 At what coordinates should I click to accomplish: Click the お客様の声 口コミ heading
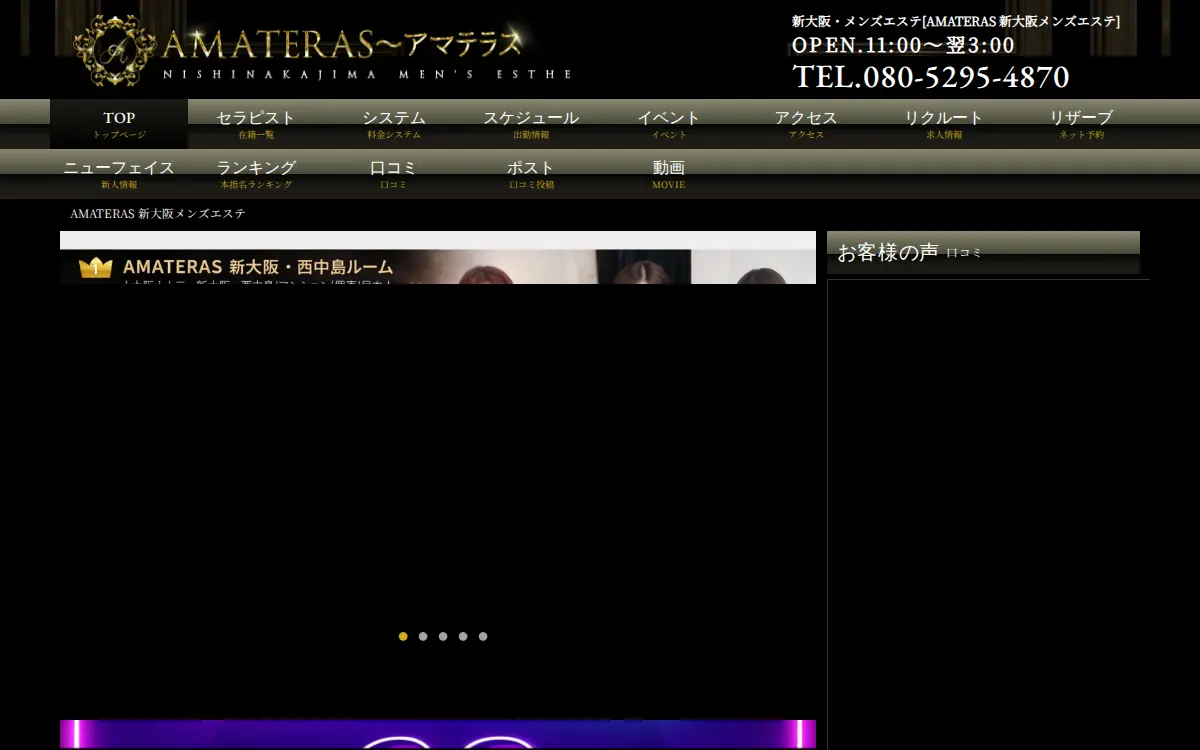coord(983,253)
